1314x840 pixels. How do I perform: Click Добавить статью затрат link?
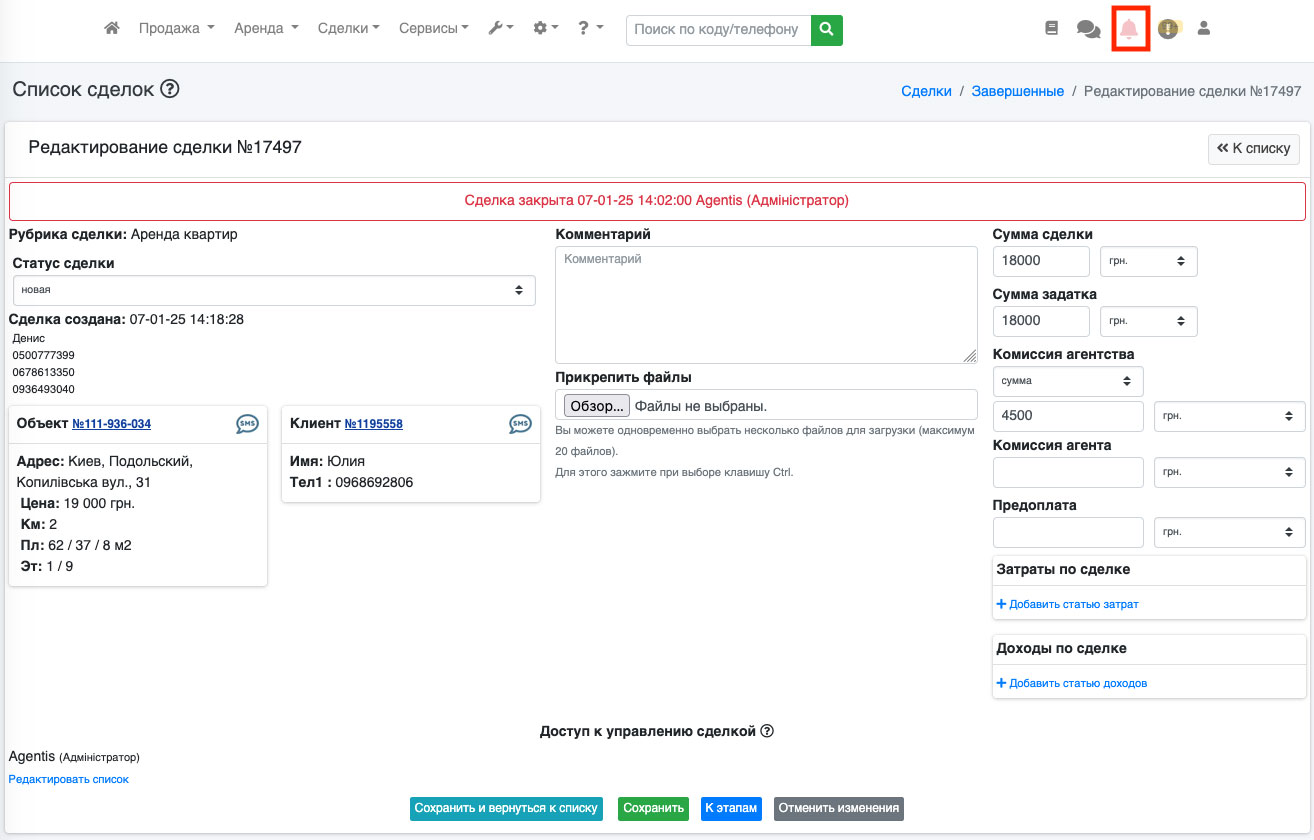(x=1073, y=604)
